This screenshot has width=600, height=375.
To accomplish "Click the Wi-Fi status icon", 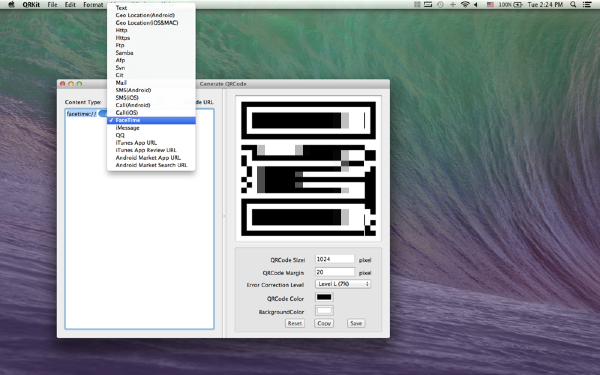I will click(x=465, y=5).
